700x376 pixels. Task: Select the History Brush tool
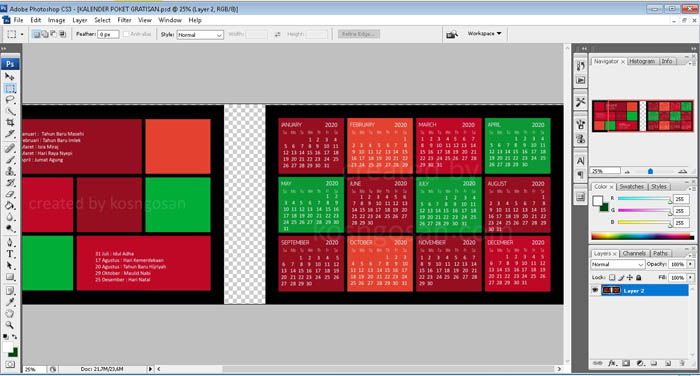click(10, 183)
